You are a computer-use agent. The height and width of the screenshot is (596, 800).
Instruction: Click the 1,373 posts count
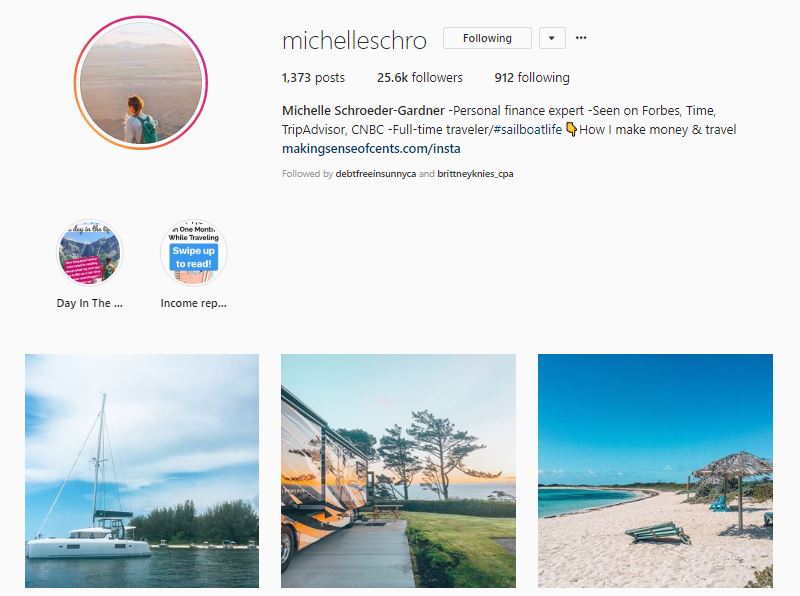pos(313,78)
